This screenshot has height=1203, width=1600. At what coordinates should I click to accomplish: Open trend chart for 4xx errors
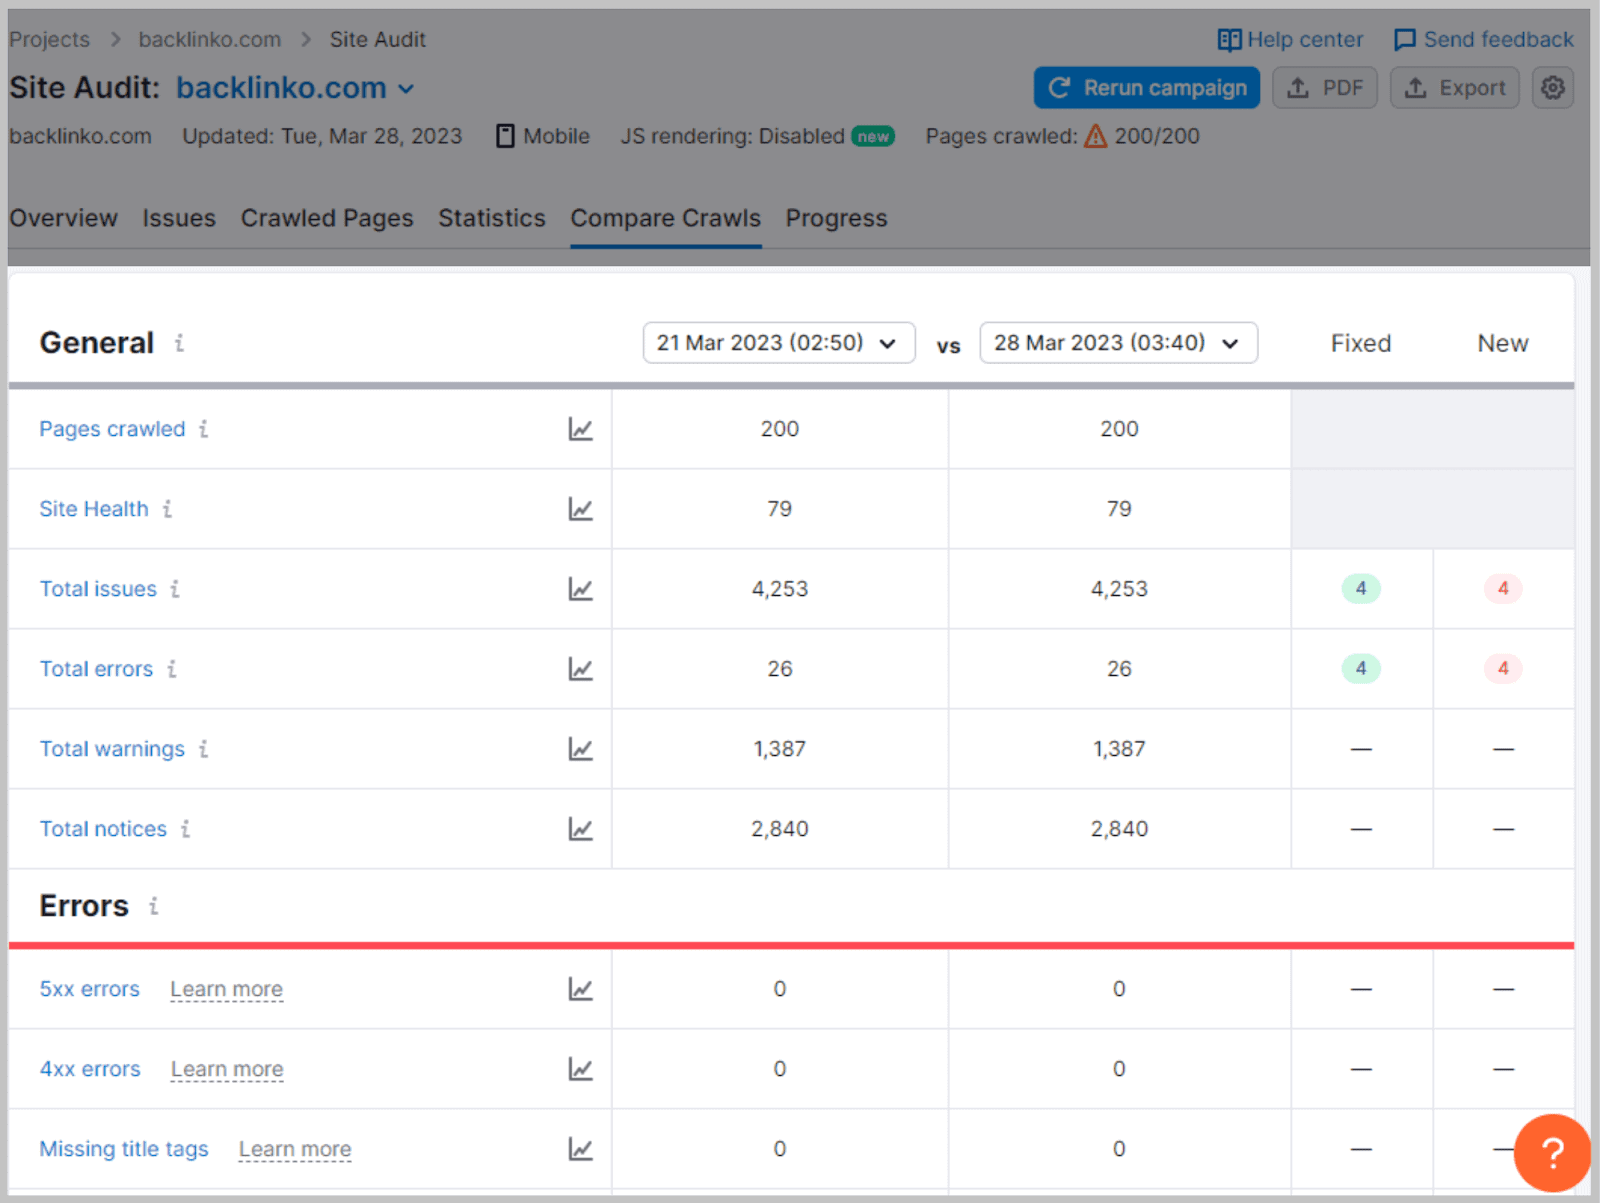point(580,1069)
